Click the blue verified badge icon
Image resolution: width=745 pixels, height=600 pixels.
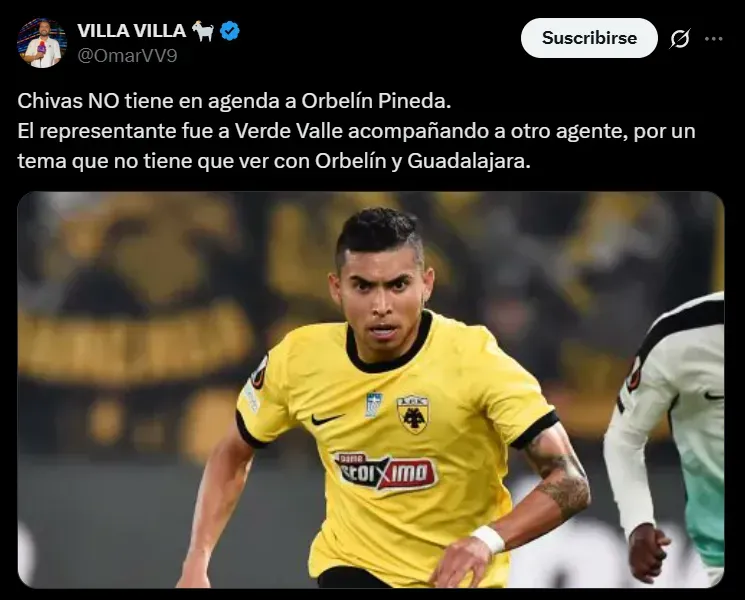(x=230, y=31)
